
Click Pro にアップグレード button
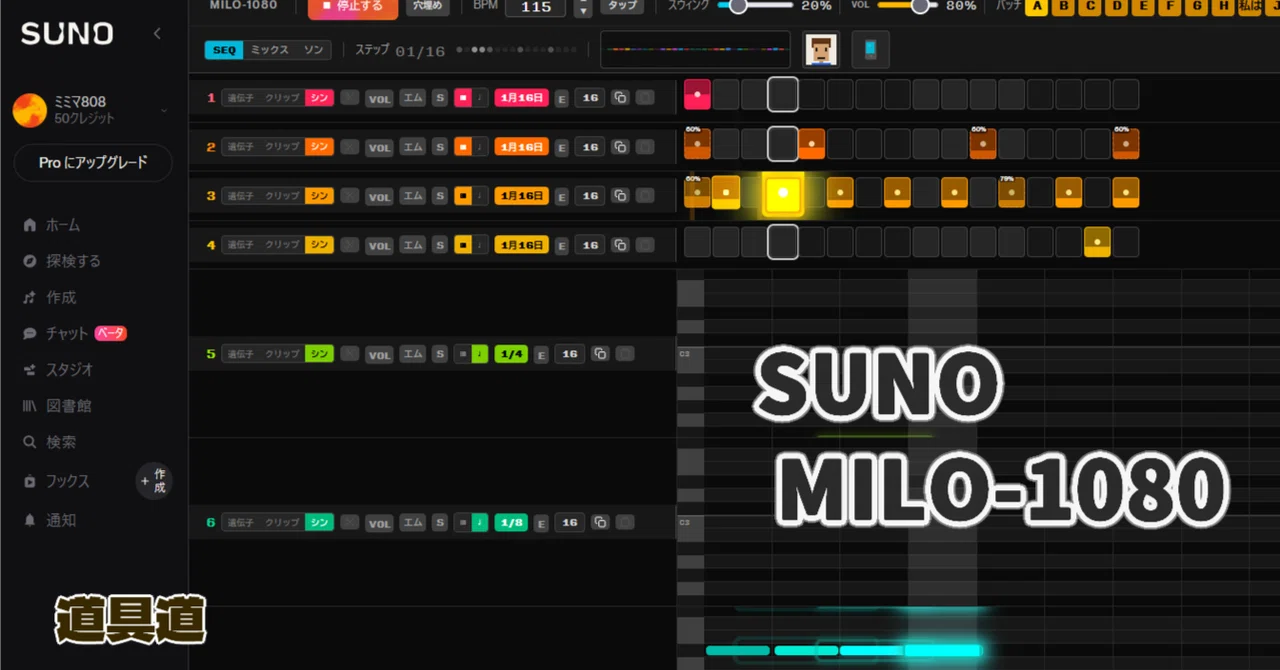(93, 162)
